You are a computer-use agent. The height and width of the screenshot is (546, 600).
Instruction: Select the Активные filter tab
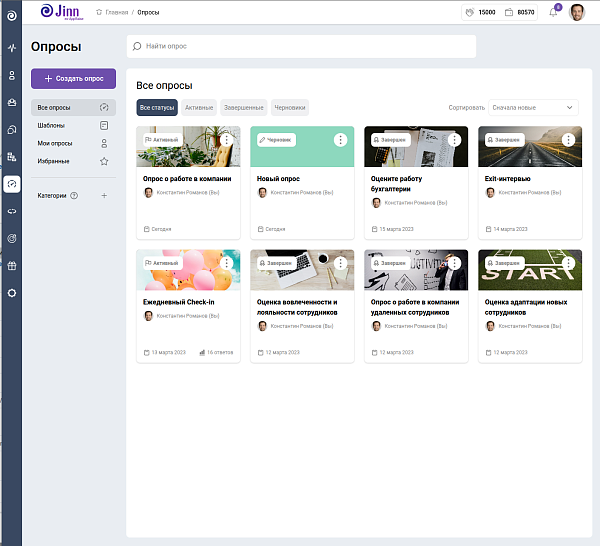tap(199, 108)
